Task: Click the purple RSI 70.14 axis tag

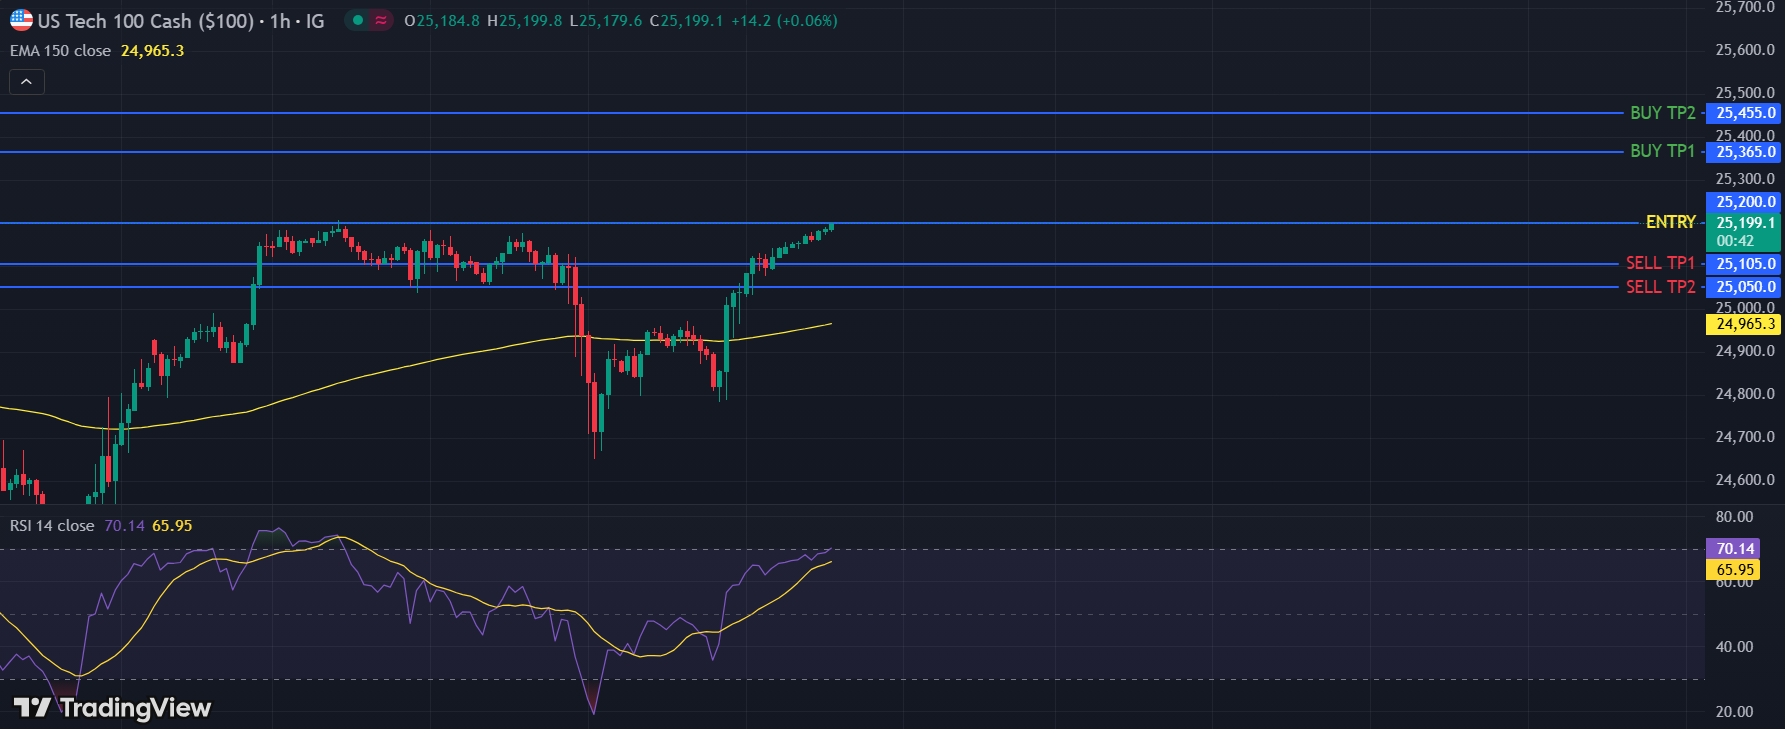Action: [1735, 549]
